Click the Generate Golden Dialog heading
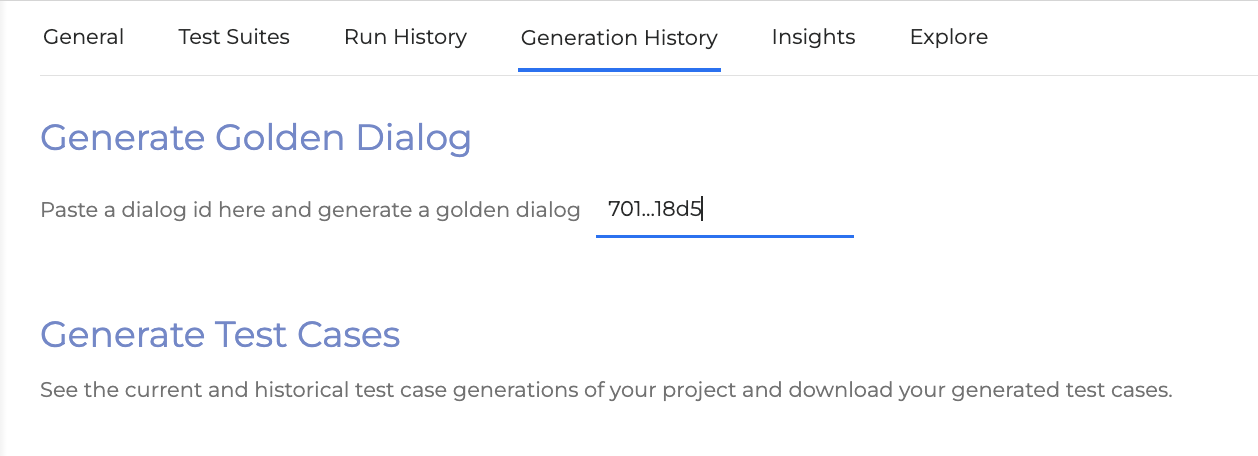The image size is (1258, 456). click(255, 138)
